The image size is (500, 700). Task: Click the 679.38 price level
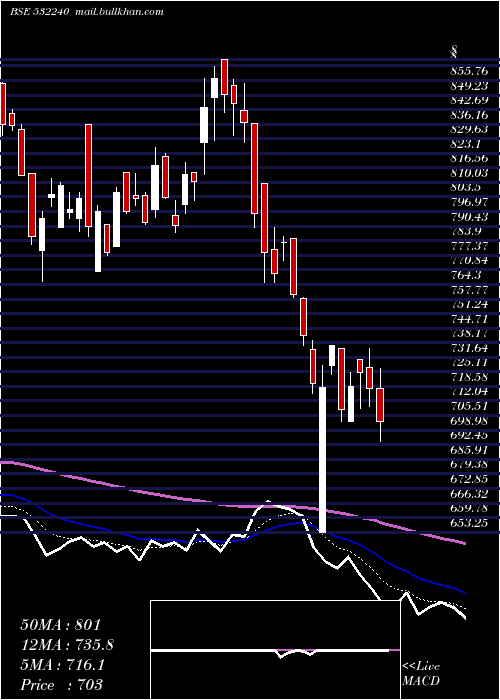click(469, 464)
